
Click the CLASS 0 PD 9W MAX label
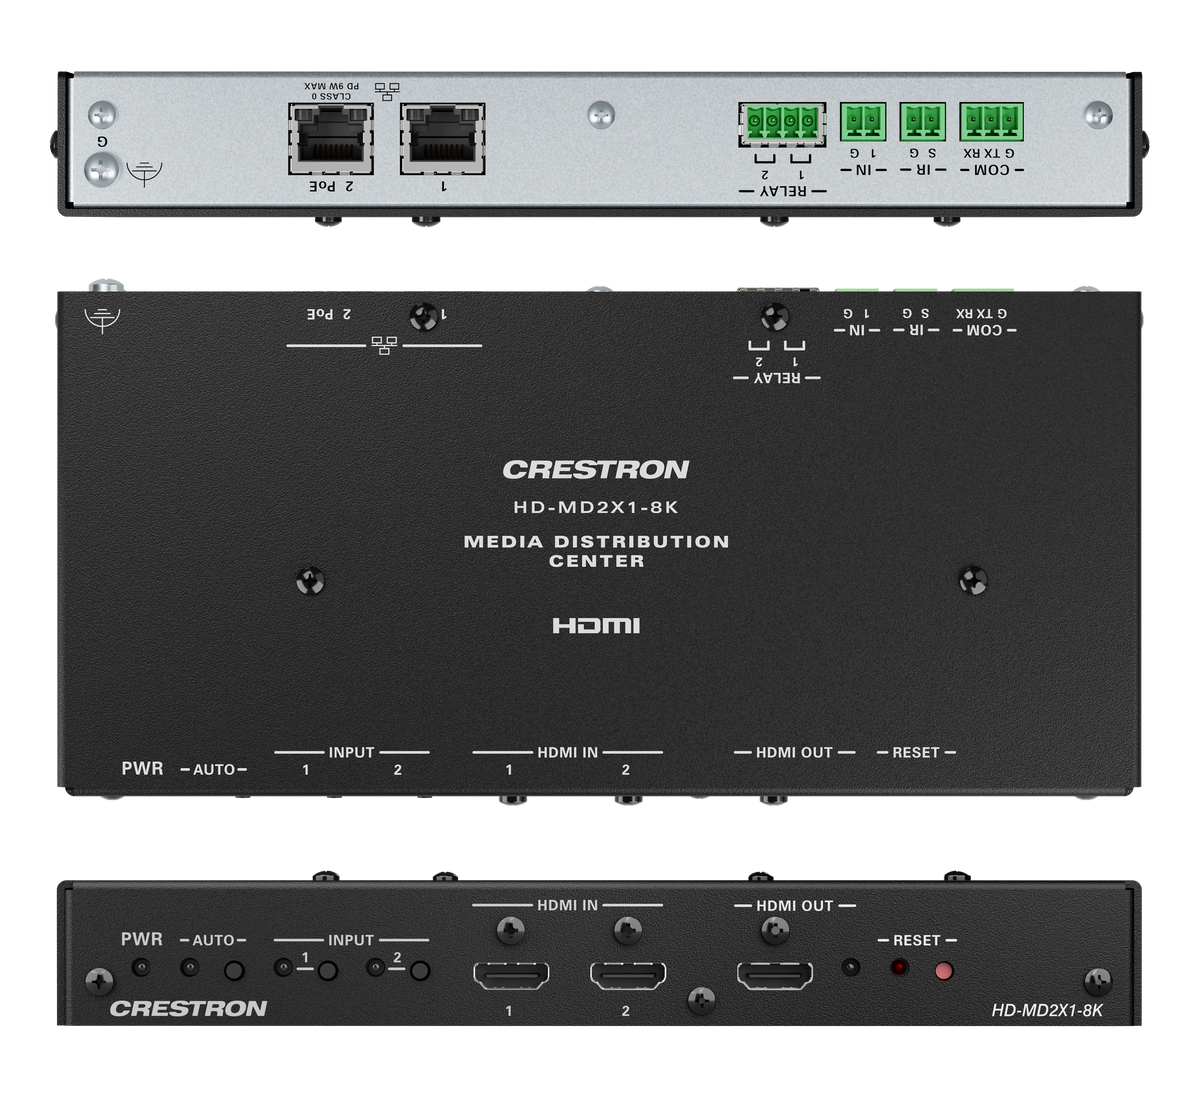click(329, 91)
